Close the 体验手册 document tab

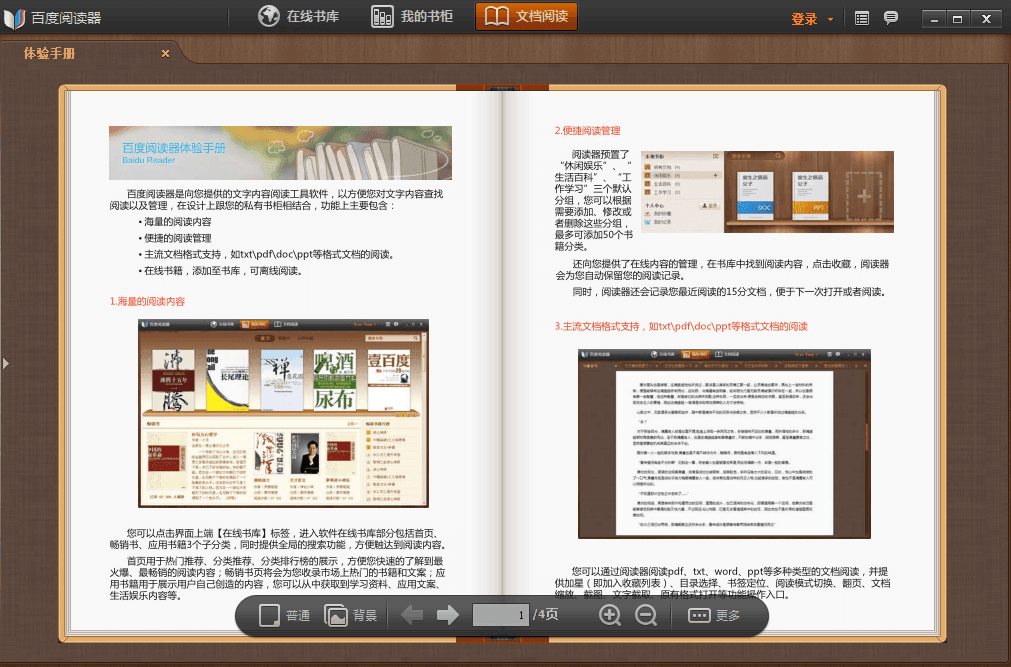165,54
